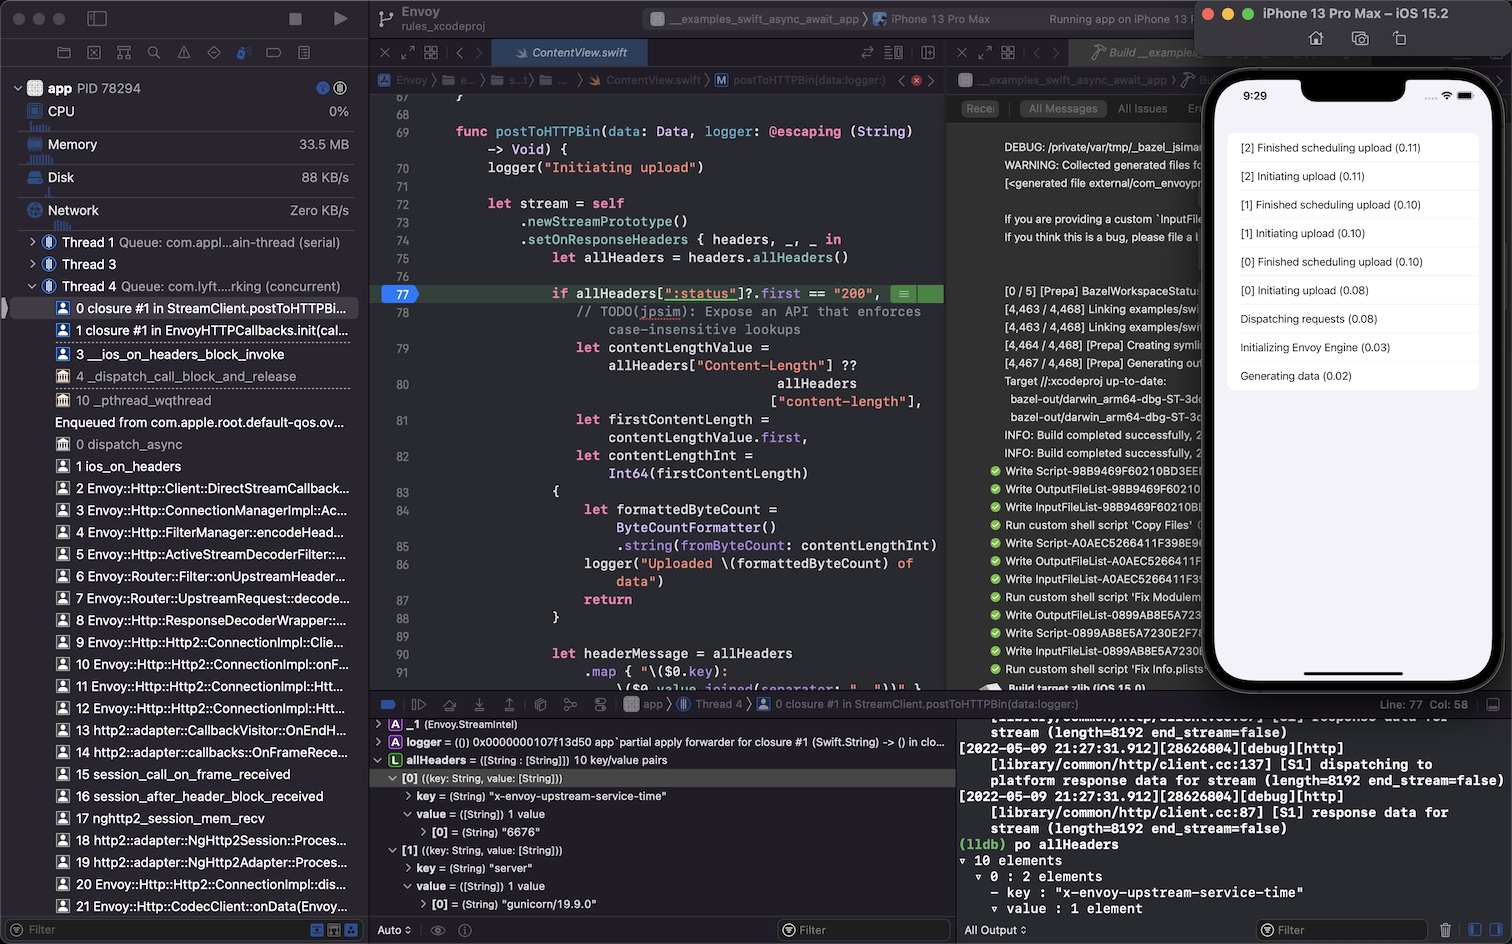Collapse allHeaders element [1] row
The image size is (1512, 944).
pos(392,850)
